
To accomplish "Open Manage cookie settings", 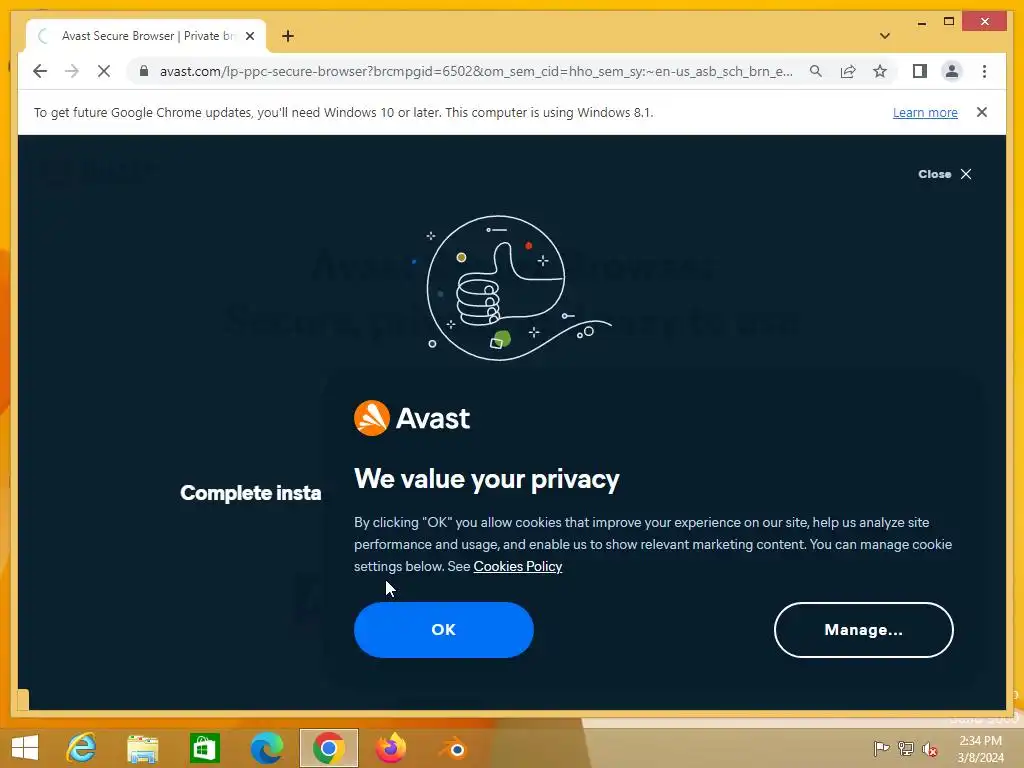I will coord(863,630).
